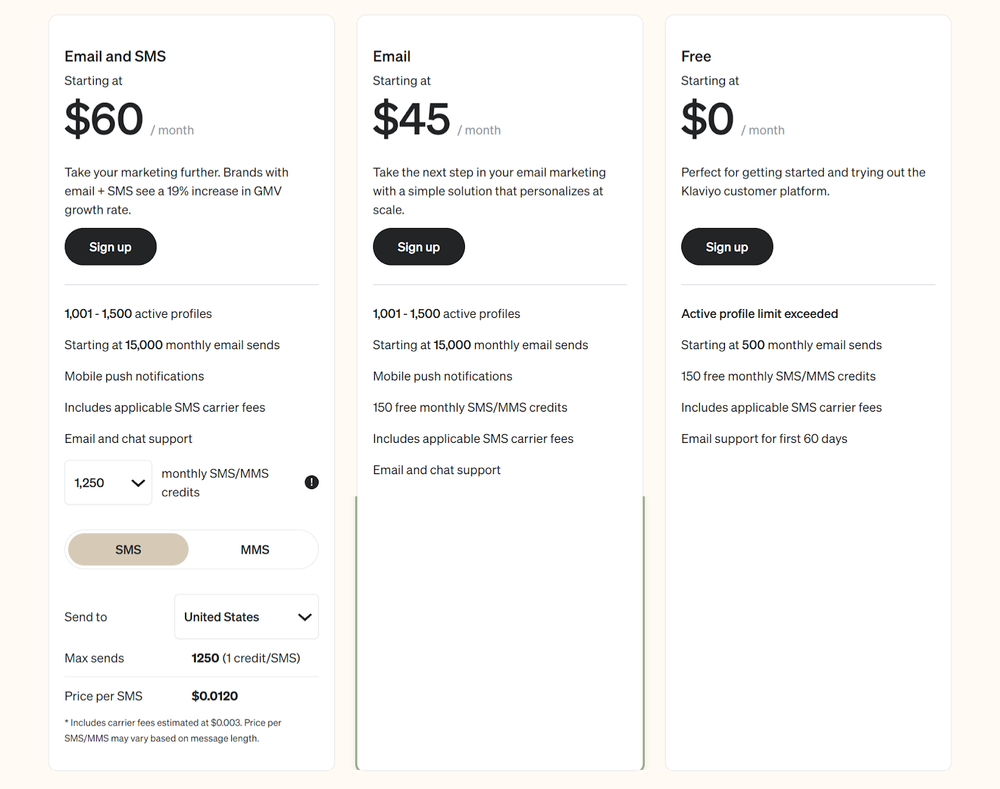Select the $60 per month price
1000x789 pixels.
coord(104,120)
